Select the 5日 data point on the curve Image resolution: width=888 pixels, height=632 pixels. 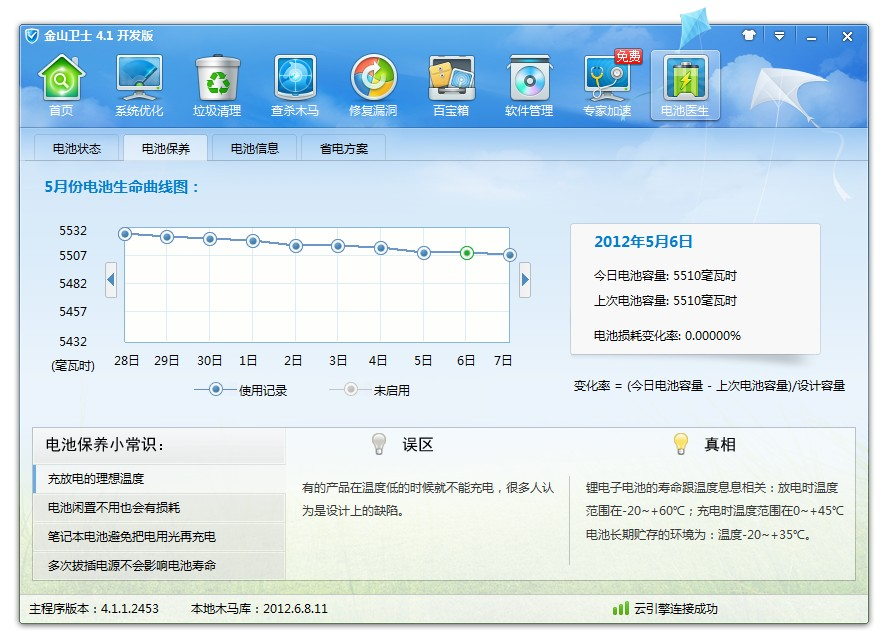click(x=424, y=253)
